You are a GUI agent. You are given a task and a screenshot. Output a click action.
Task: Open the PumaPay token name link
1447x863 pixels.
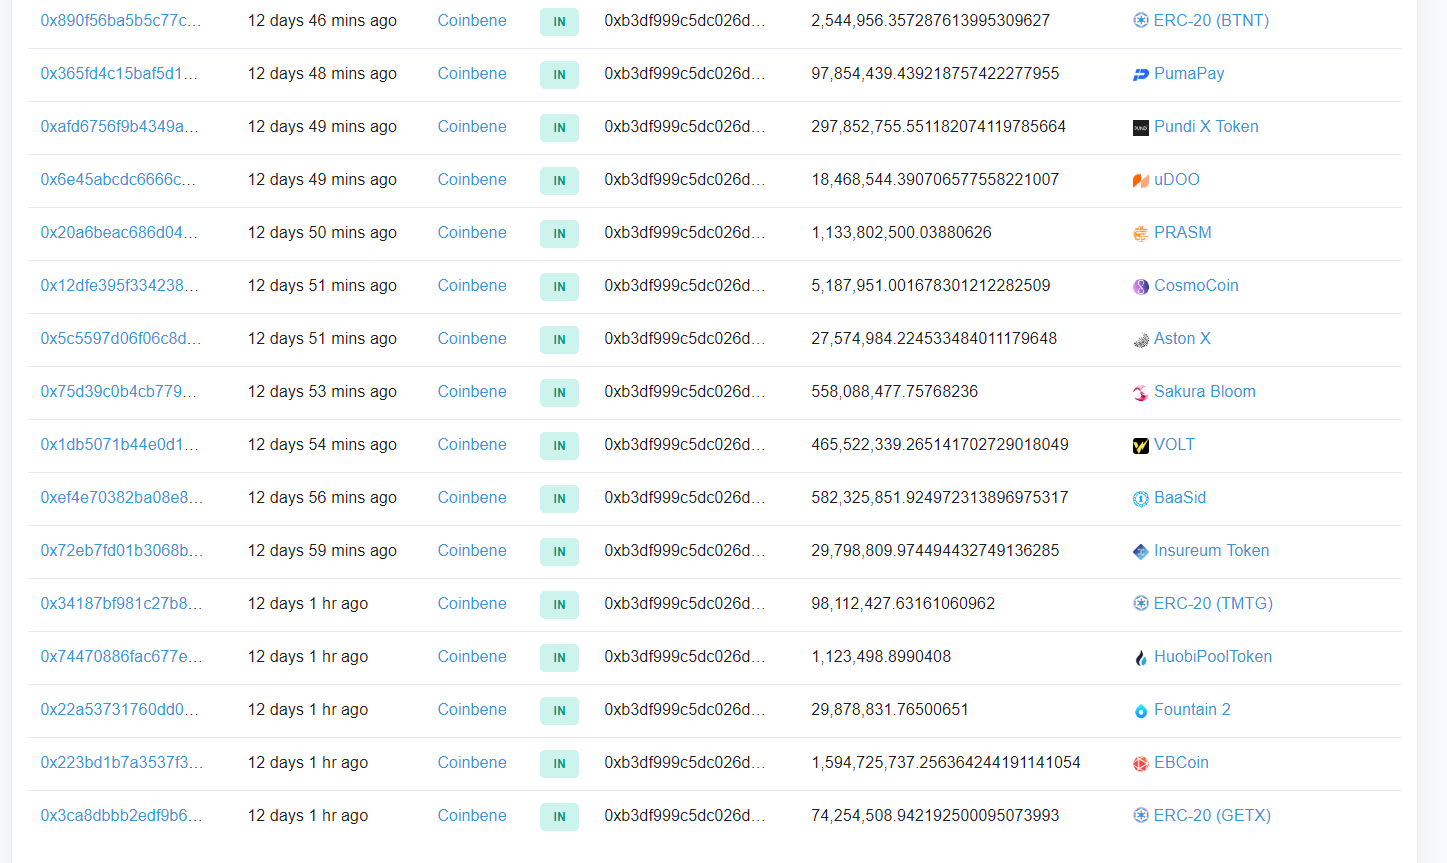[1189, 73]
